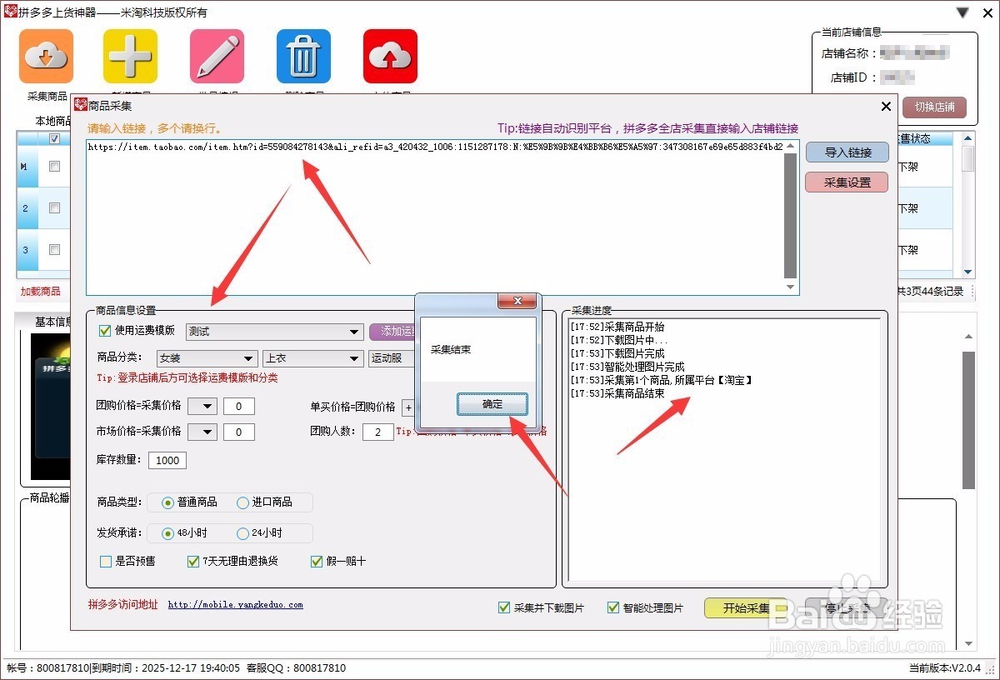This screenshot has height=680, width=1000.
Task: Click the 采集商品 cloud download icon
Action: [46, 56]
